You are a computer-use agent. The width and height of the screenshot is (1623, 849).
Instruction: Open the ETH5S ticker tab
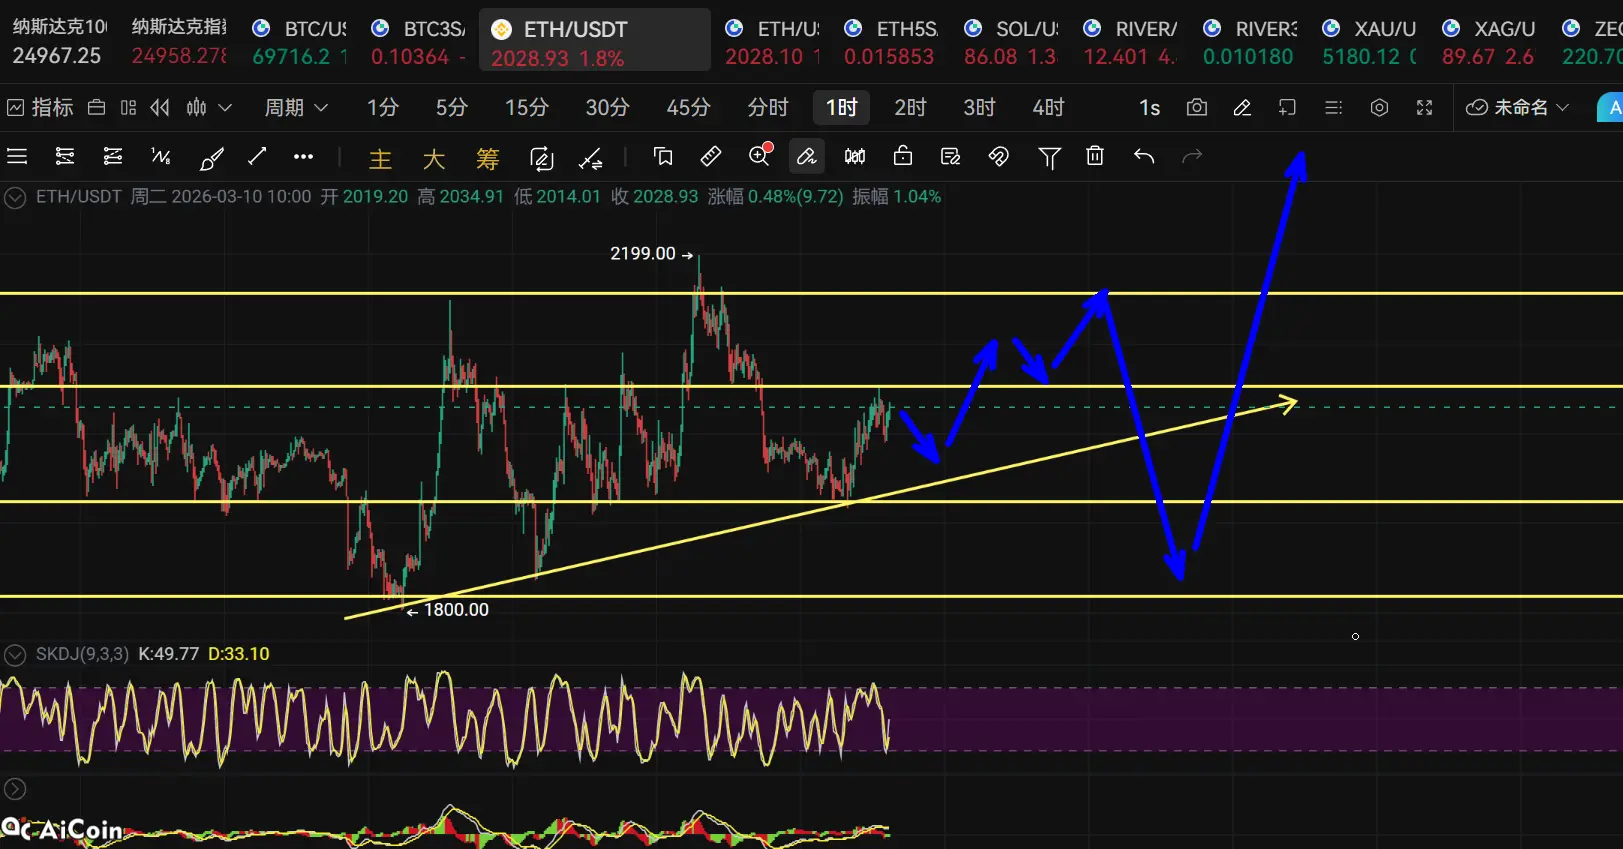click(x=891, y=42)
